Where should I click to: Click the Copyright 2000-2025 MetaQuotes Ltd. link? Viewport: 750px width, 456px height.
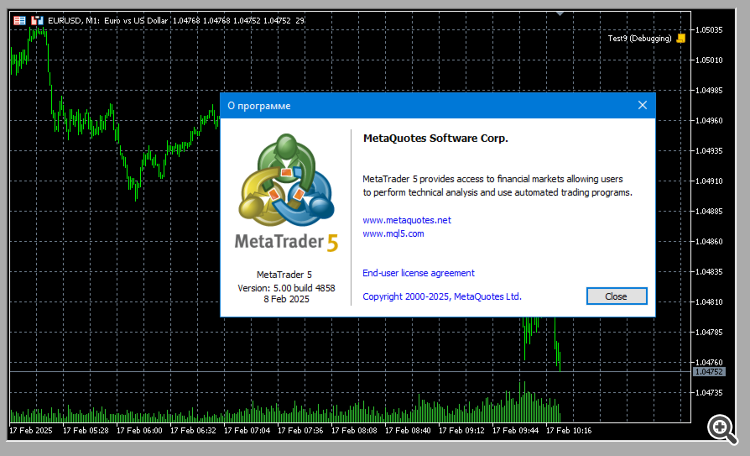point(442,297)
